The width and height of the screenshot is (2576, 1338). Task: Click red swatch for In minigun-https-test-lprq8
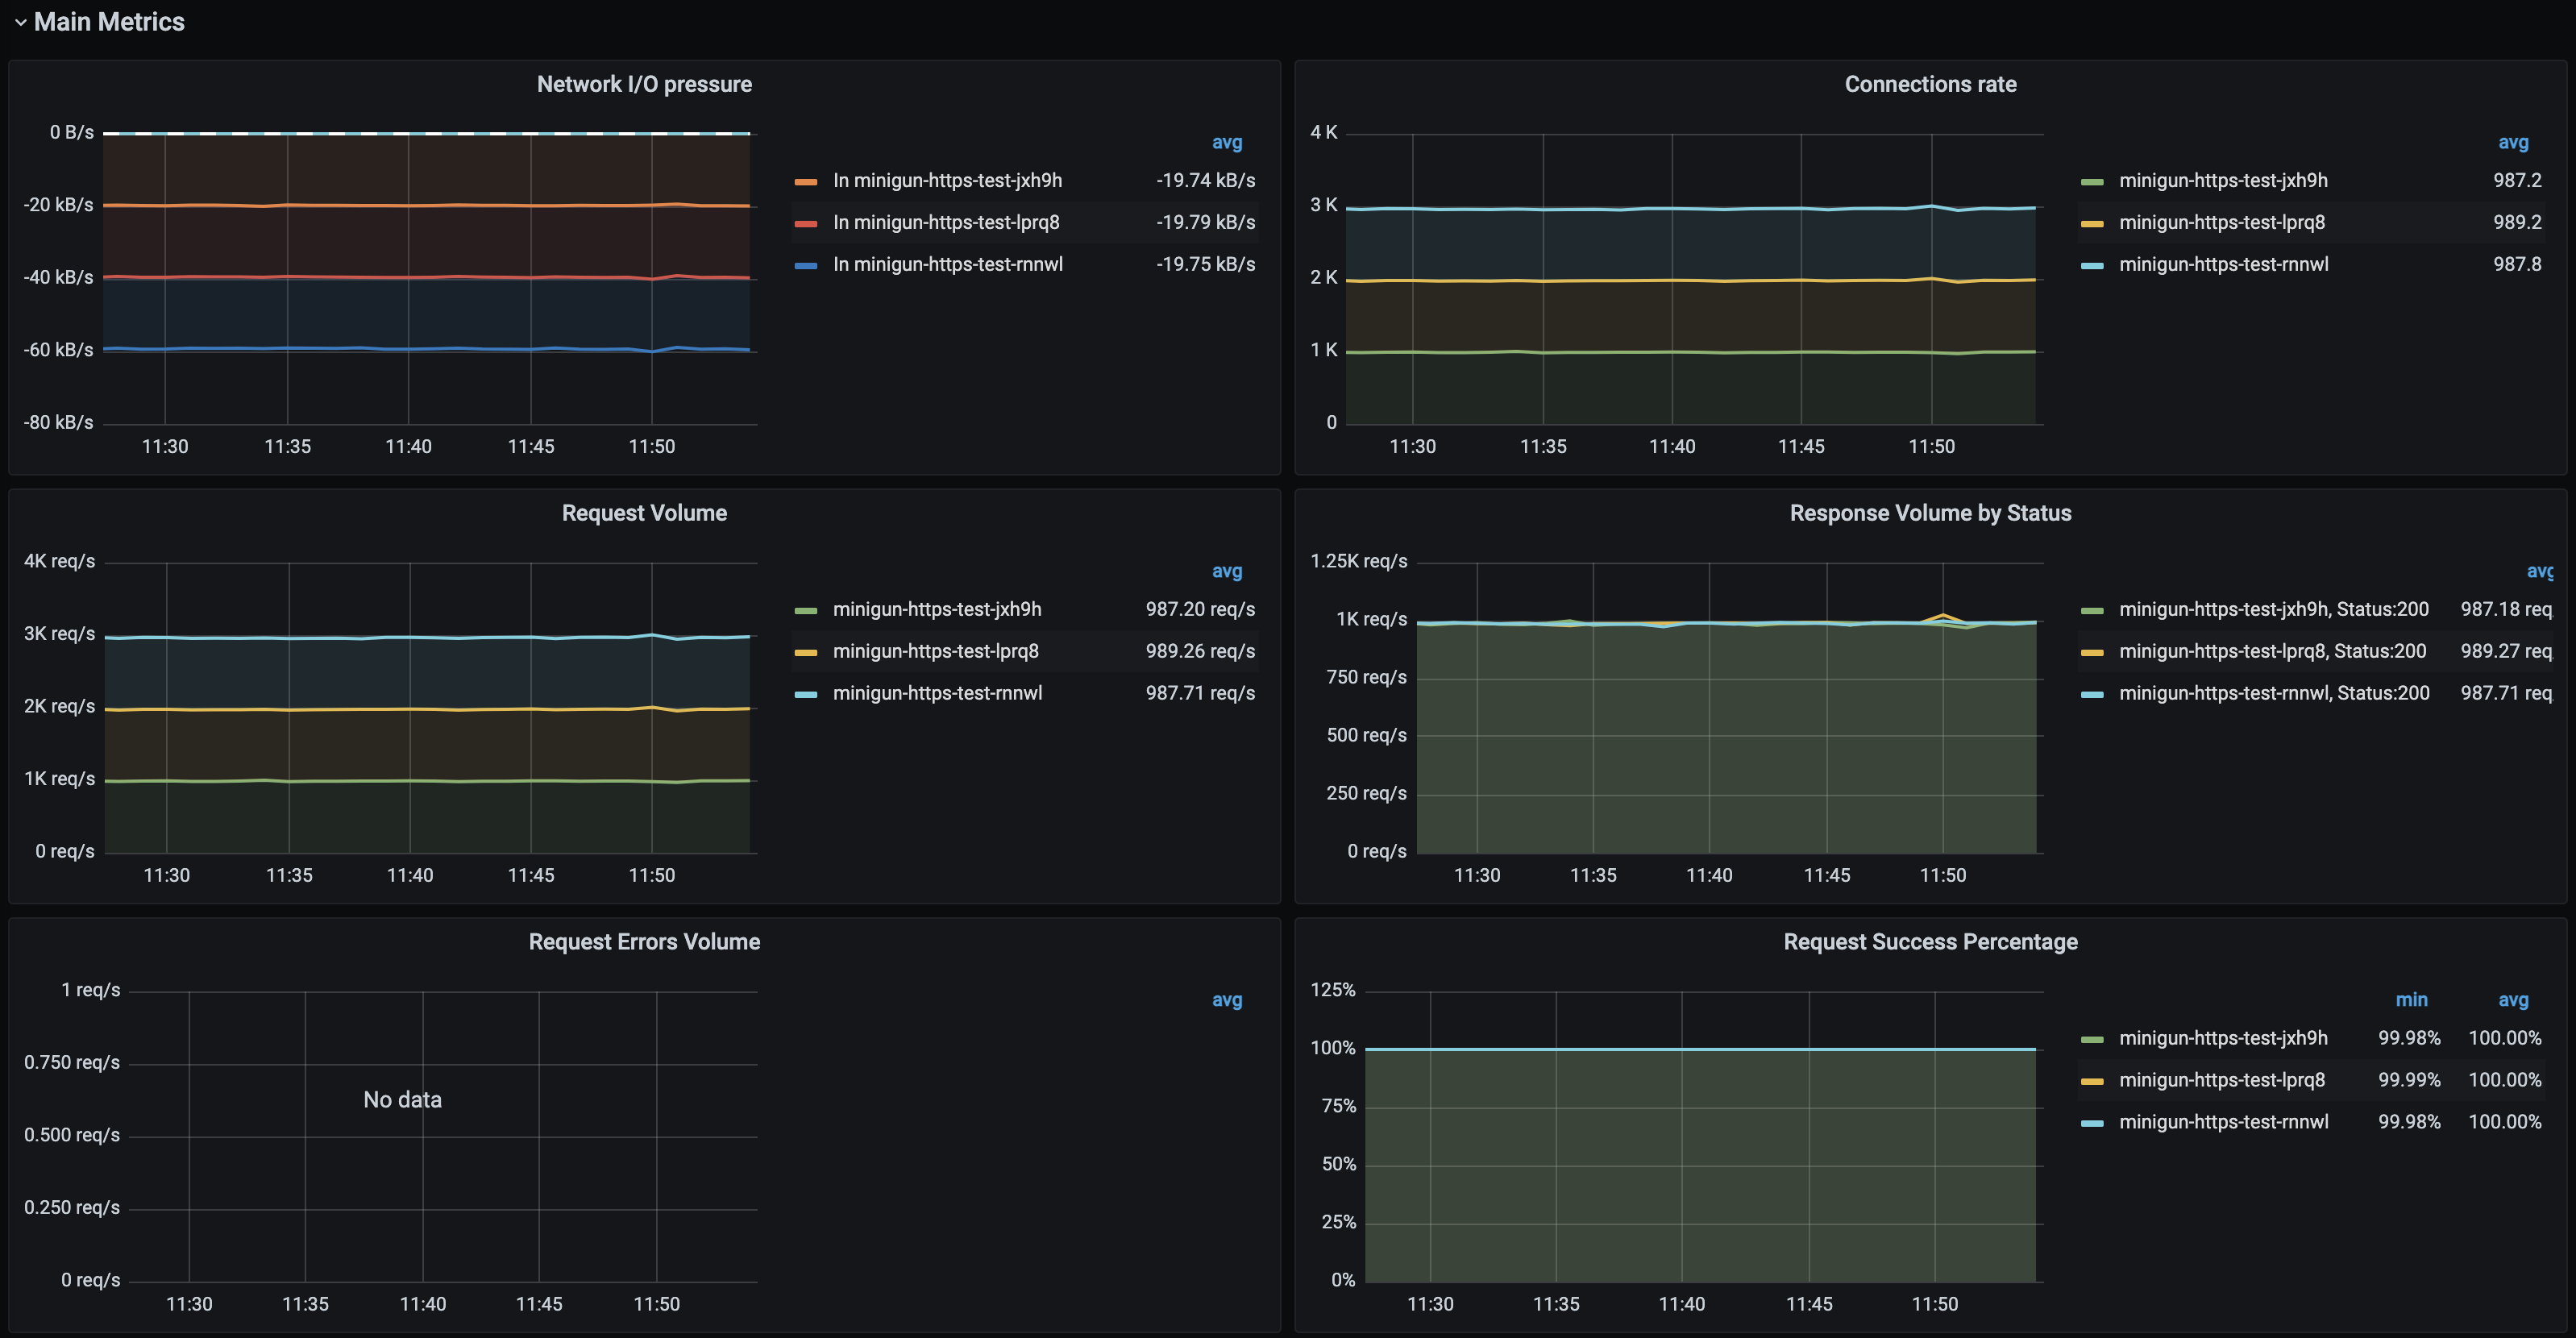(x=806, y=224)
